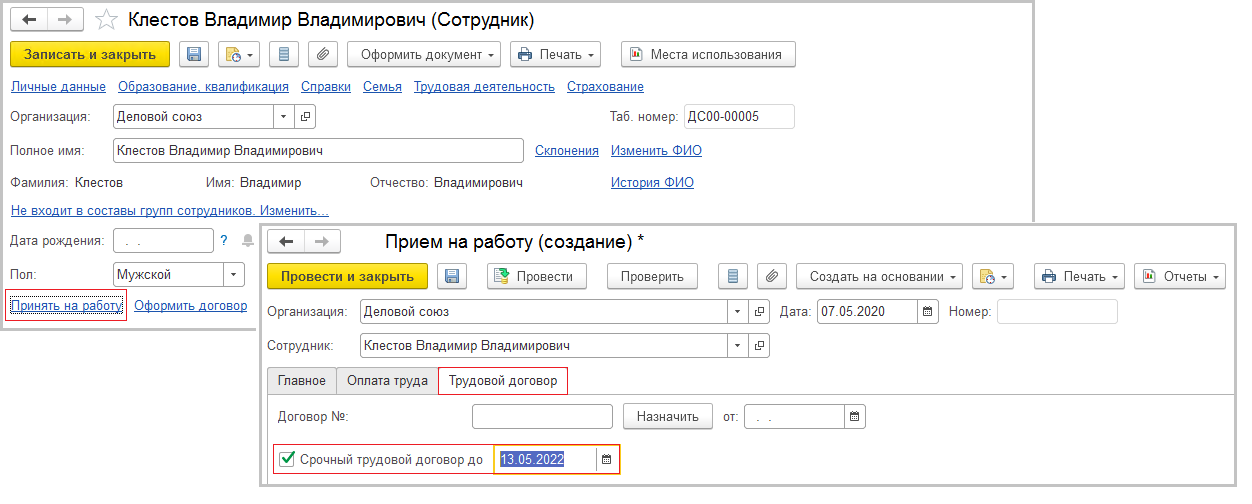Focus the Дата рождения field
The width and height of the screenshot is (1252, 504).
pyautogui.click(x=163, y=240)
